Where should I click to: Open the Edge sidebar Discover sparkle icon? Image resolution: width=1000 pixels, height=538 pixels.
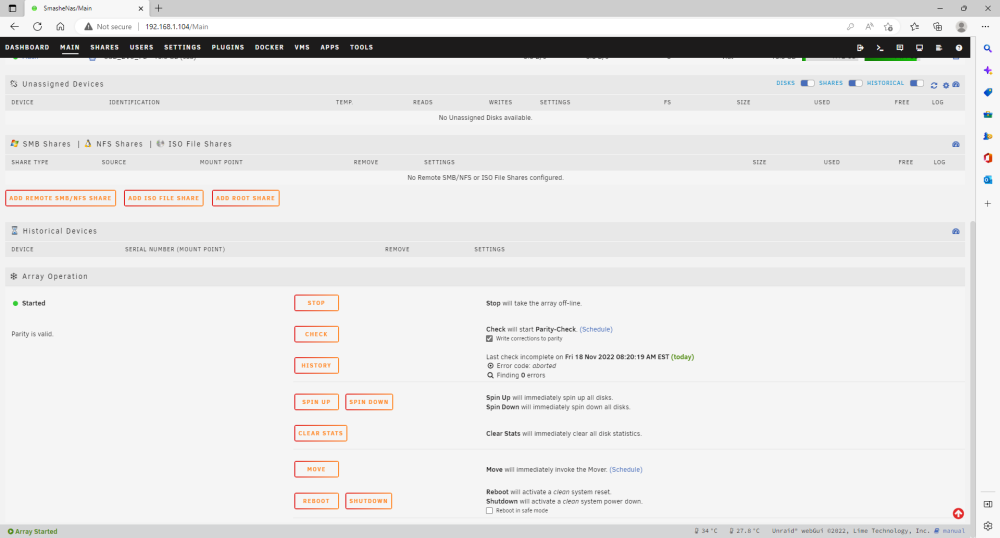[x=987, y=70]
